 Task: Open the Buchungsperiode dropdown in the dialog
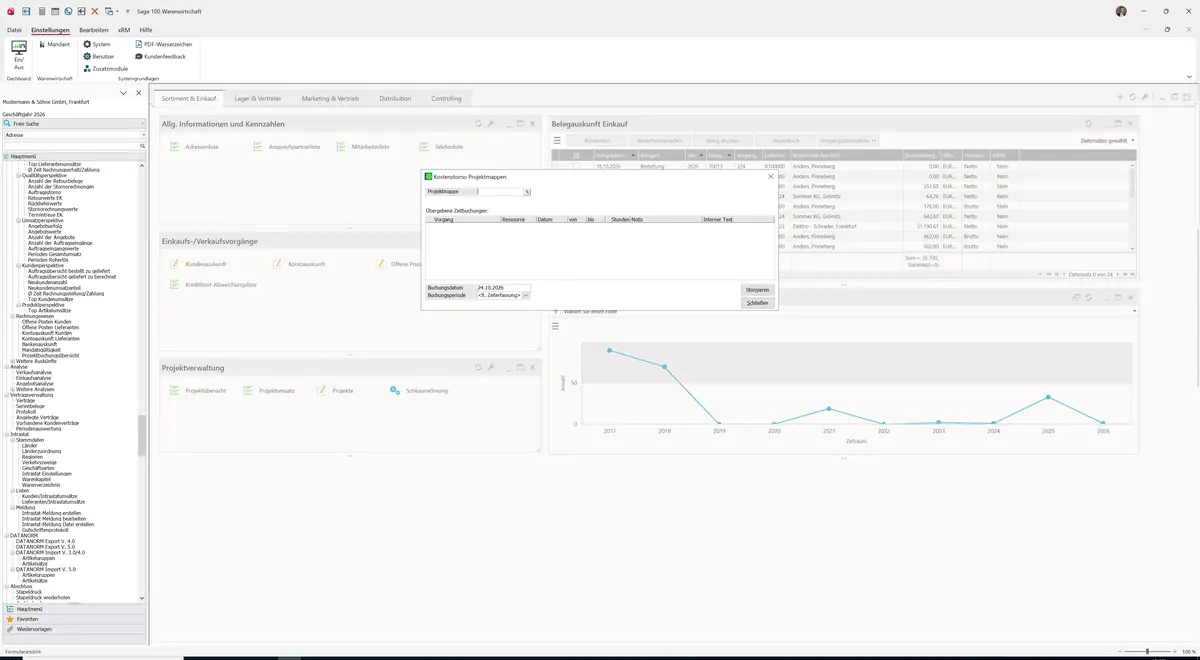click(526, 295)
